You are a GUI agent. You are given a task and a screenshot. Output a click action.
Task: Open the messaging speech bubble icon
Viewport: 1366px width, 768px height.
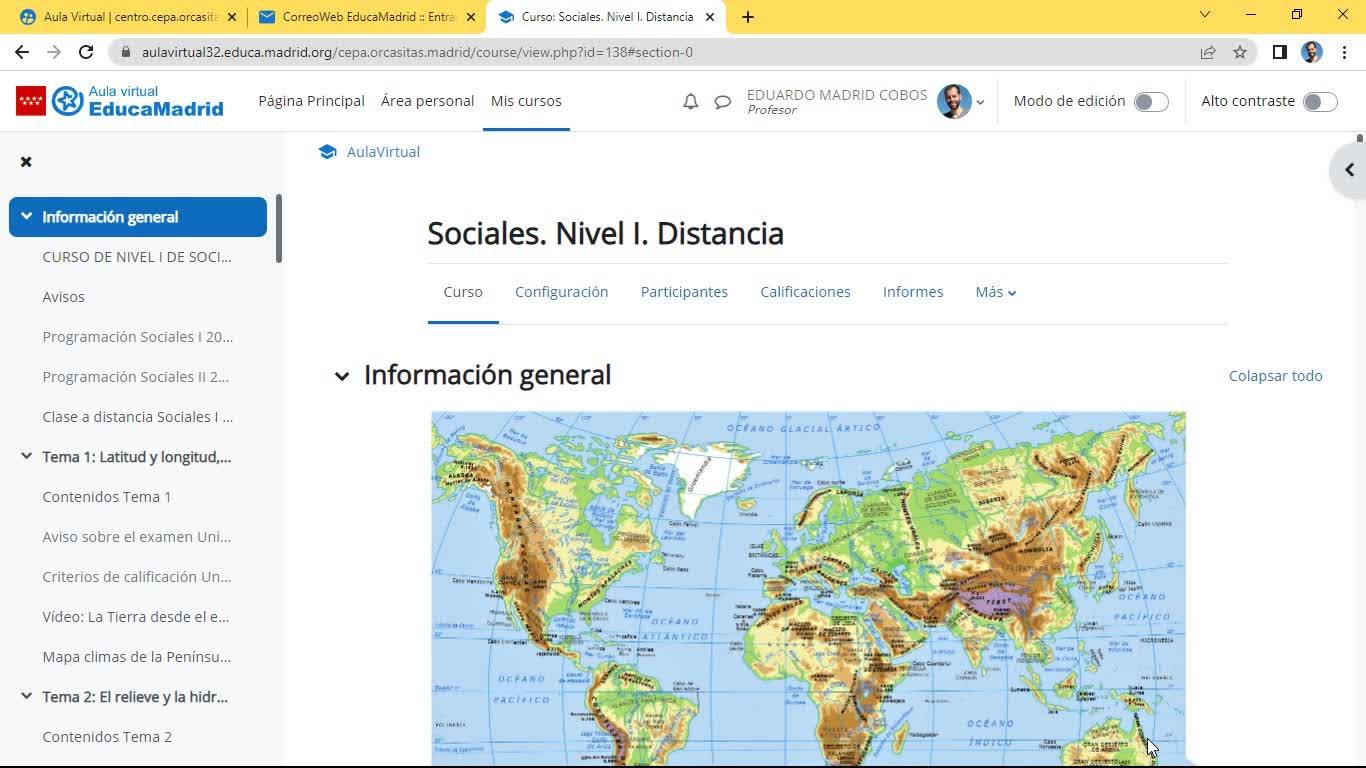click(x=722, y=101)
